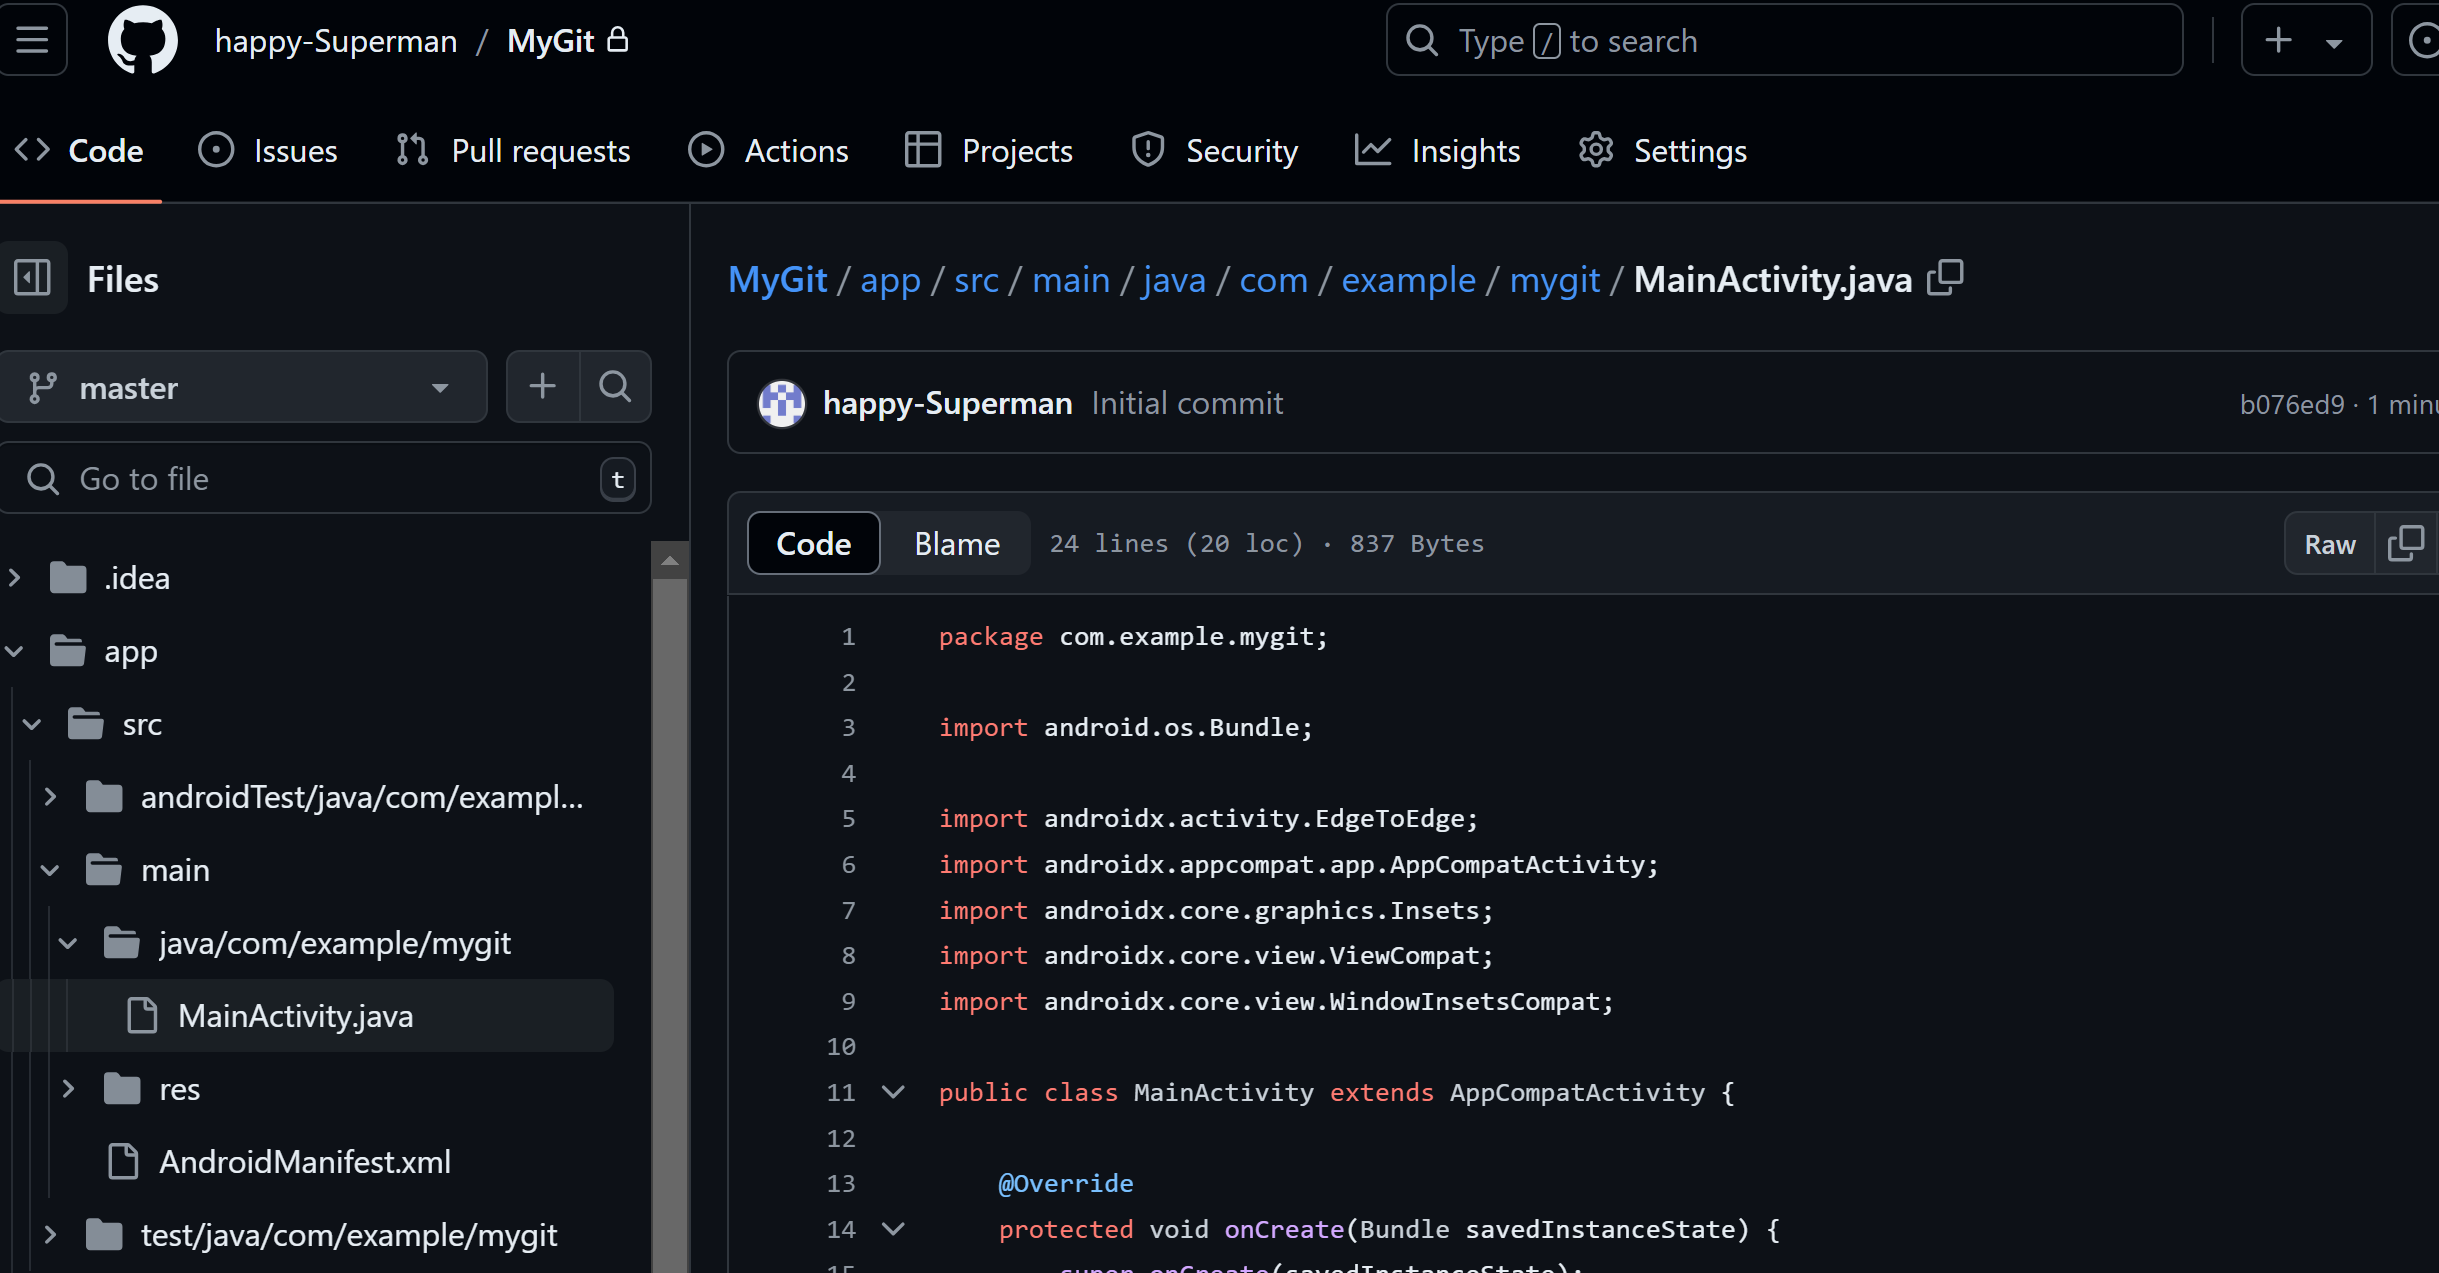The height and width of the screenshot is (1273, 2439).
Task: Open the Initial commit message link
Action: click(x=1187, y=403)
